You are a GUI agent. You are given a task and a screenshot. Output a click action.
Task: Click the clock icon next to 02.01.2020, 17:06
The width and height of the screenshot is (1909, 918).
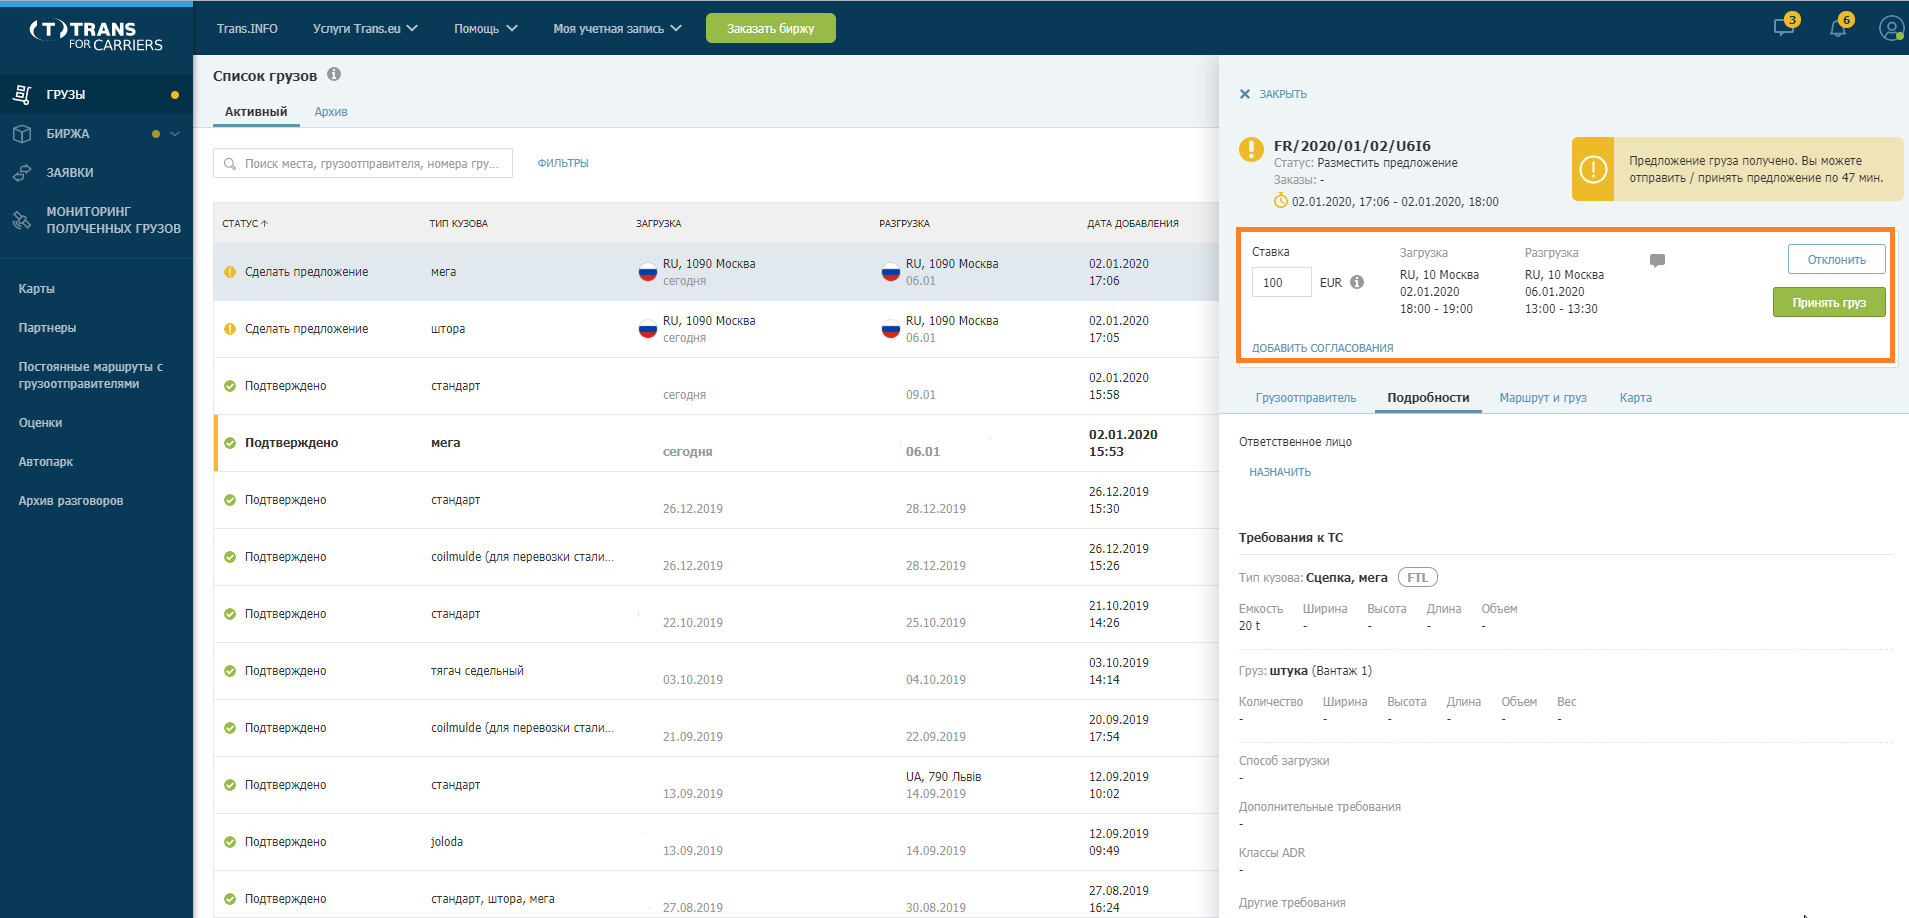pyautogui.click(x=1281, y=201)
